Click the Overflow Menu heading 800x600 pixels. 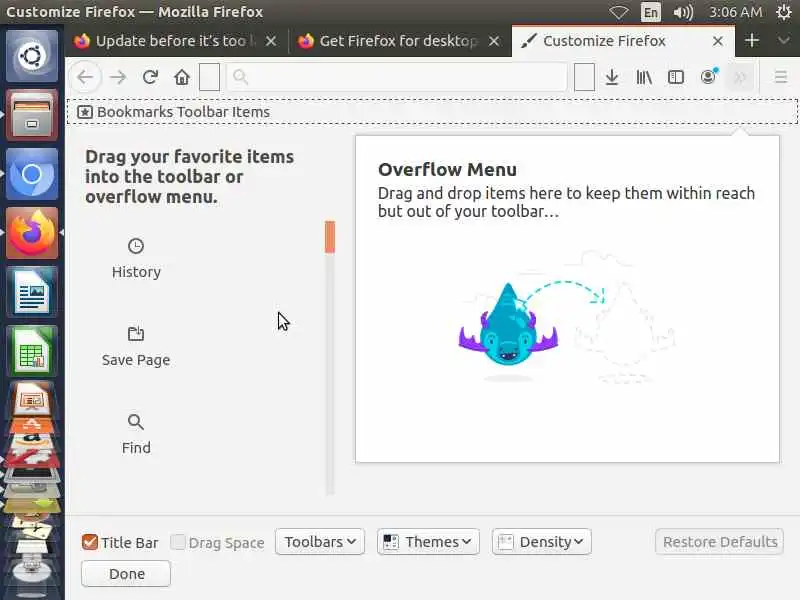tap(447, 169)
